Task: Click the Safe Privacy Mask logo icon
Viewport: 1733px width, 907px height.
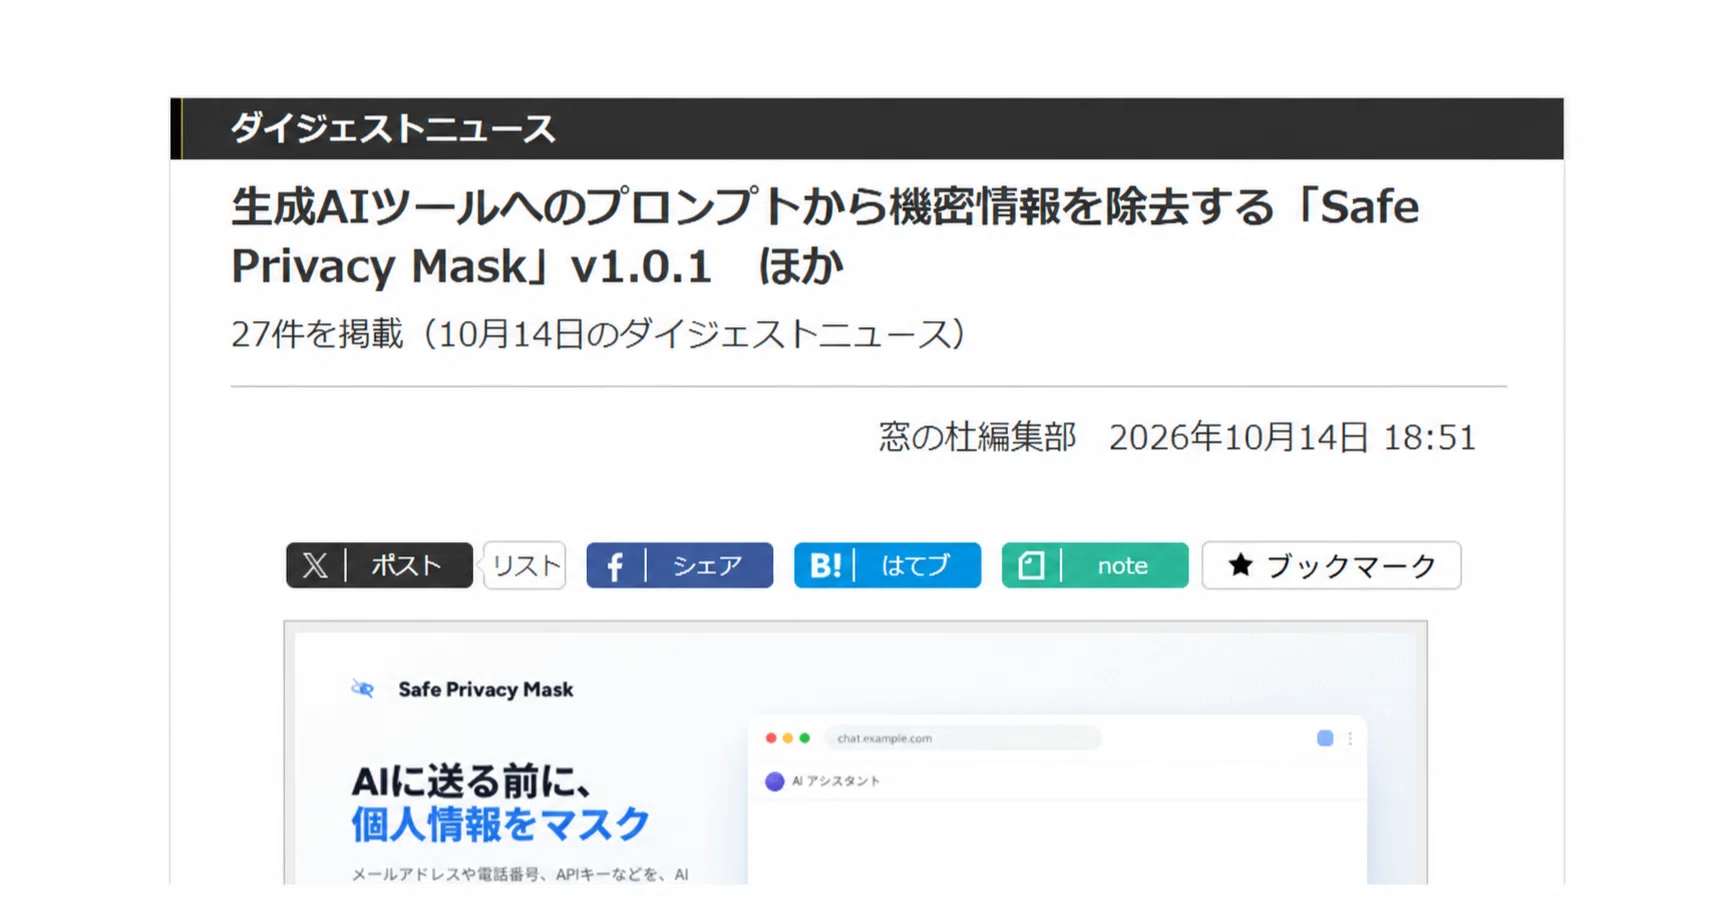Action: 362,689
